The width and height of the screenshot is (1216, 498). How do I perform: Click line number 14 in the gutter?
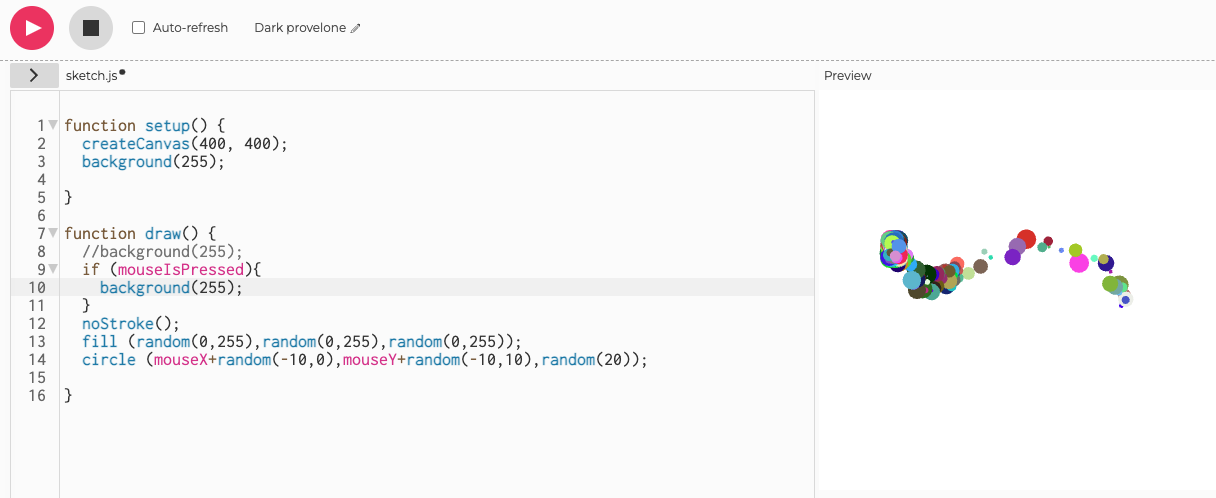pos(37,359)
